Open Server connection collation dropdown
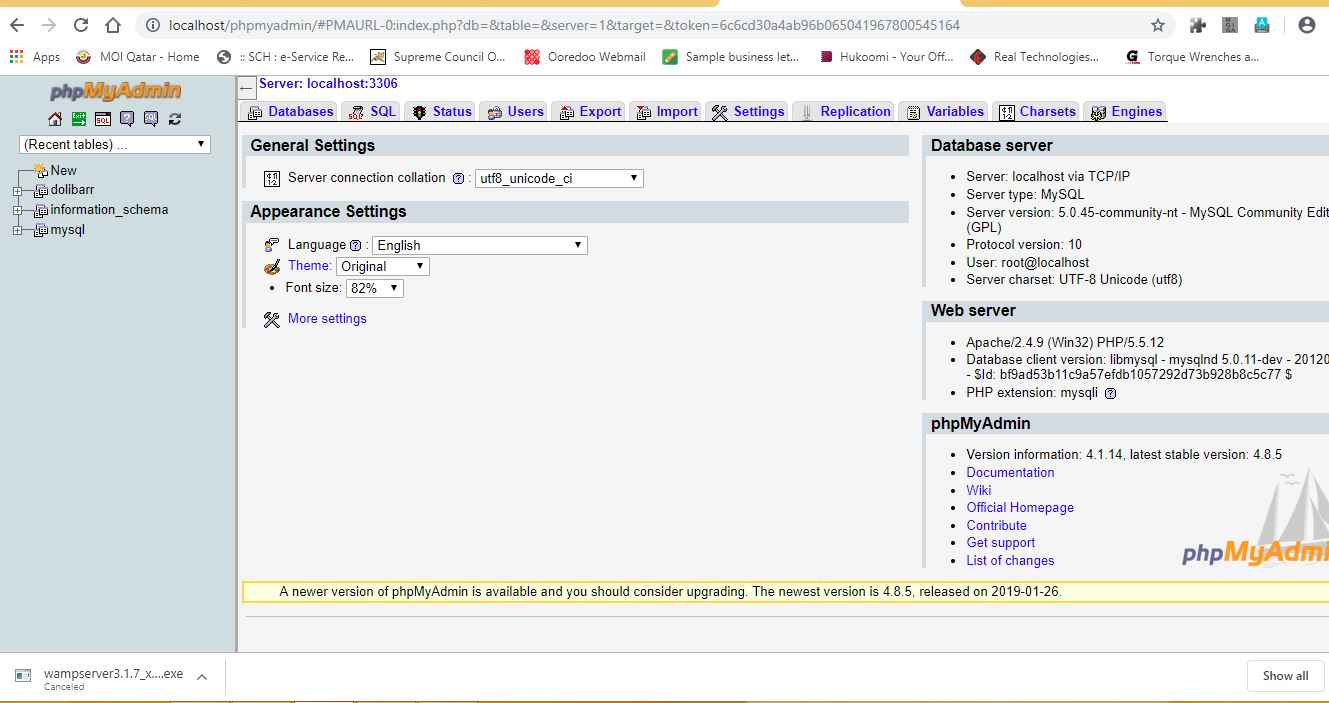This screenshot has width=1329, height=703. coord(559,179)
